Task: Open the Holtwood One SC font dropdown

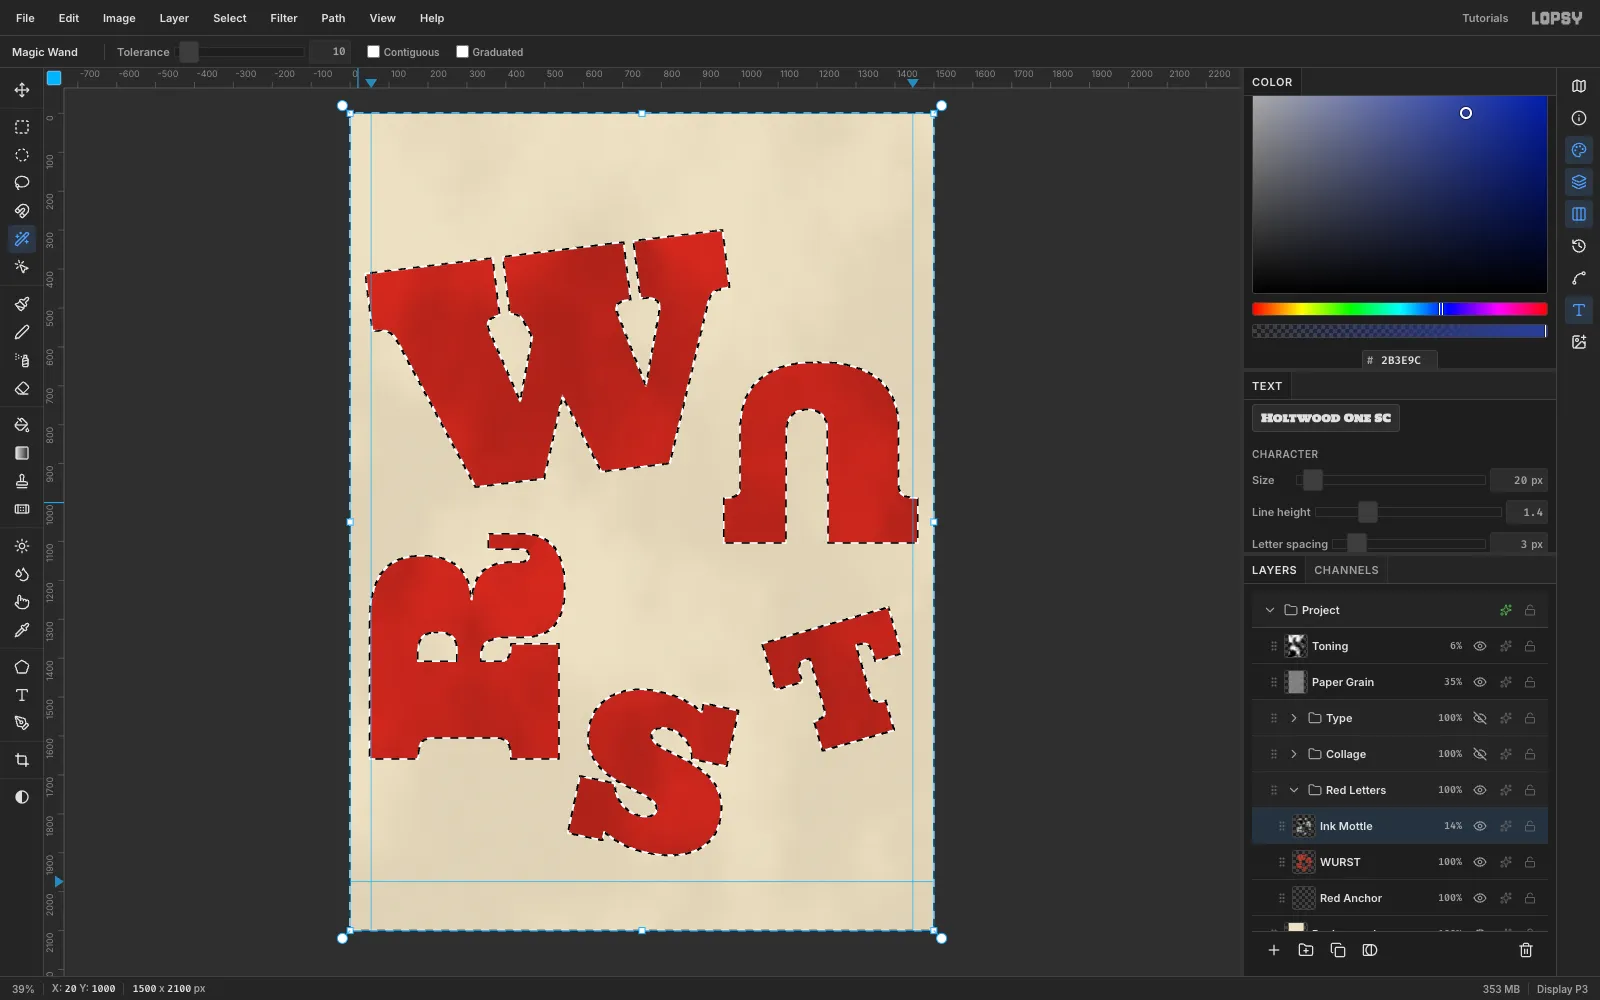Action: [x=1326, y=418]
